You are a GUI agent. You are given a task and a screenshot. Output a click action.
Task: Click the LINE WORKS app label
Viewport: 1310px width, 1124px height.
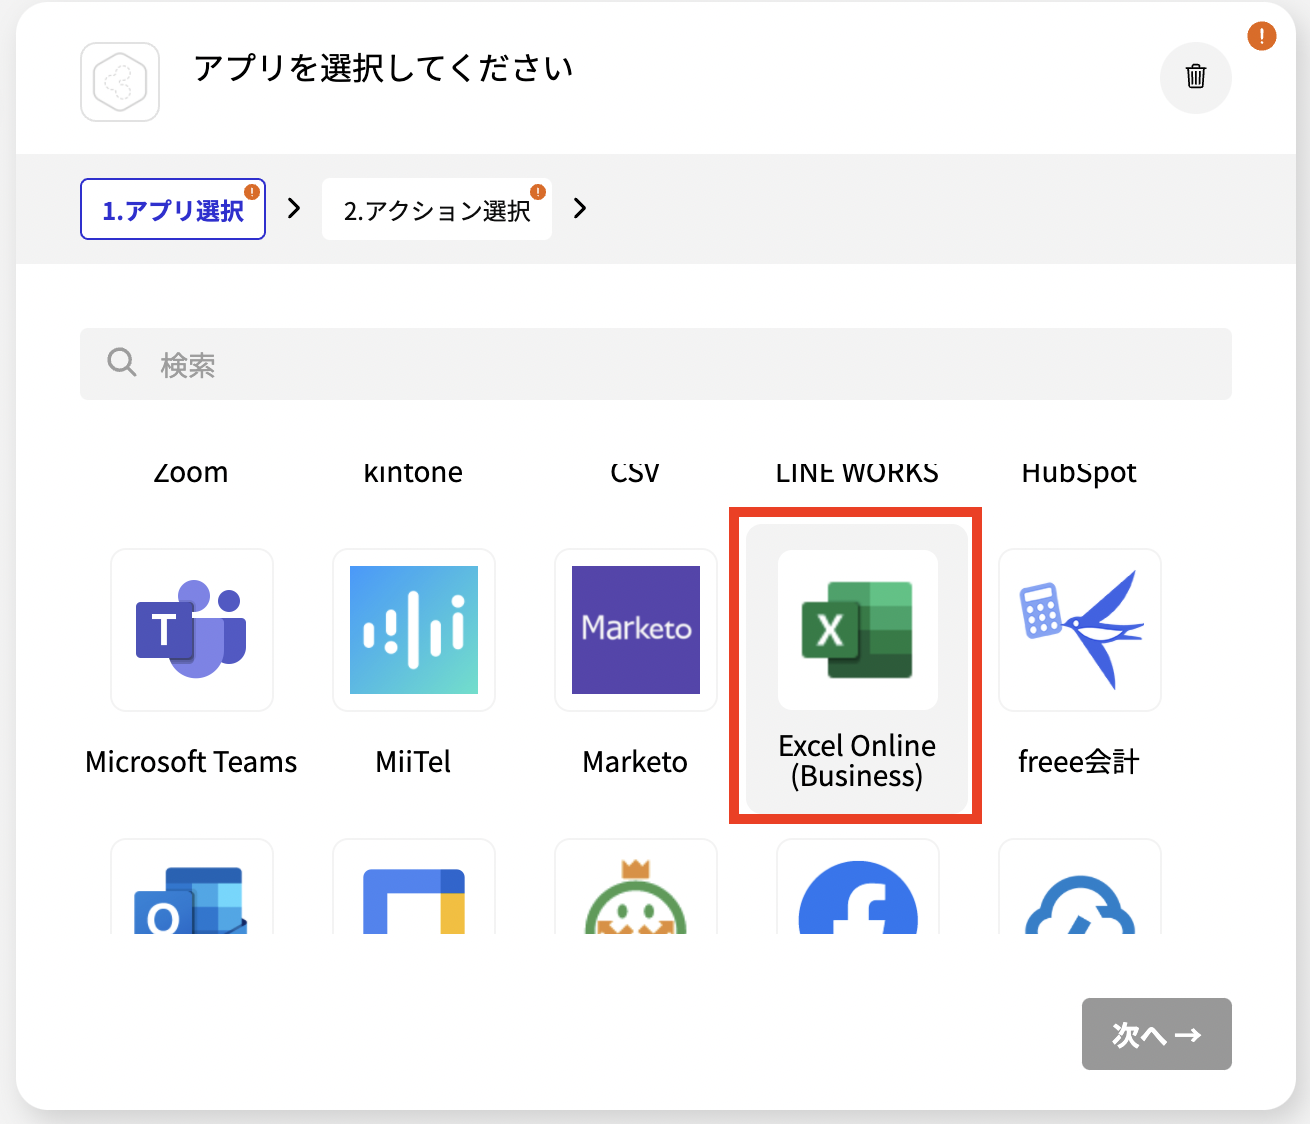click(857, 473)
